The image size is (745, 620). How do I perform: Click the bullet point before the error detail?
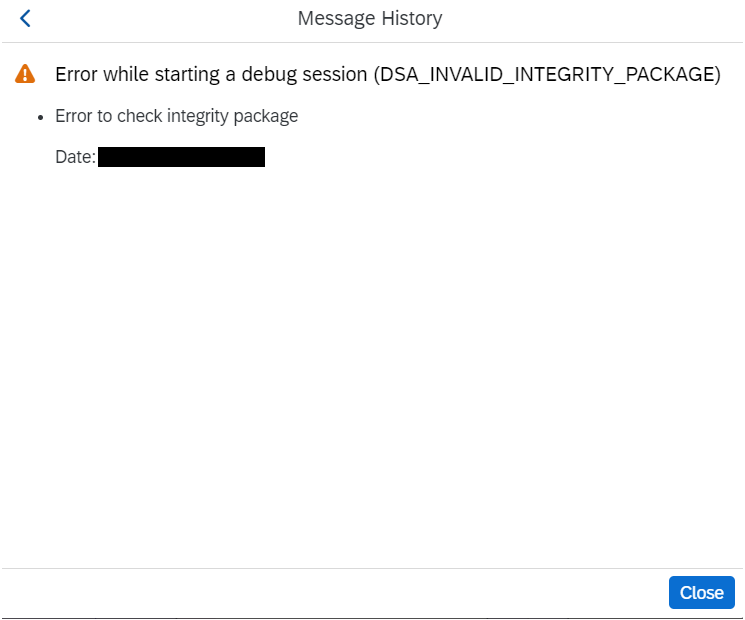pos(40,117)
